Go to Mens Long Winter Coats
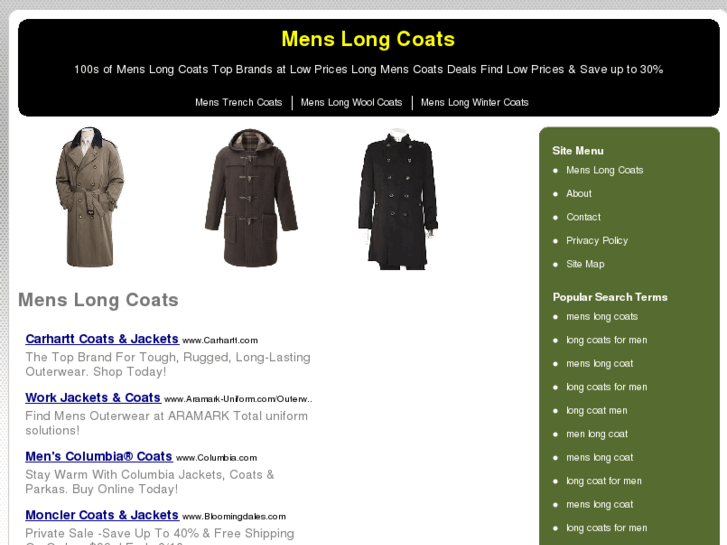The width and height of the screenshot is (727, 545). (475, 103)
